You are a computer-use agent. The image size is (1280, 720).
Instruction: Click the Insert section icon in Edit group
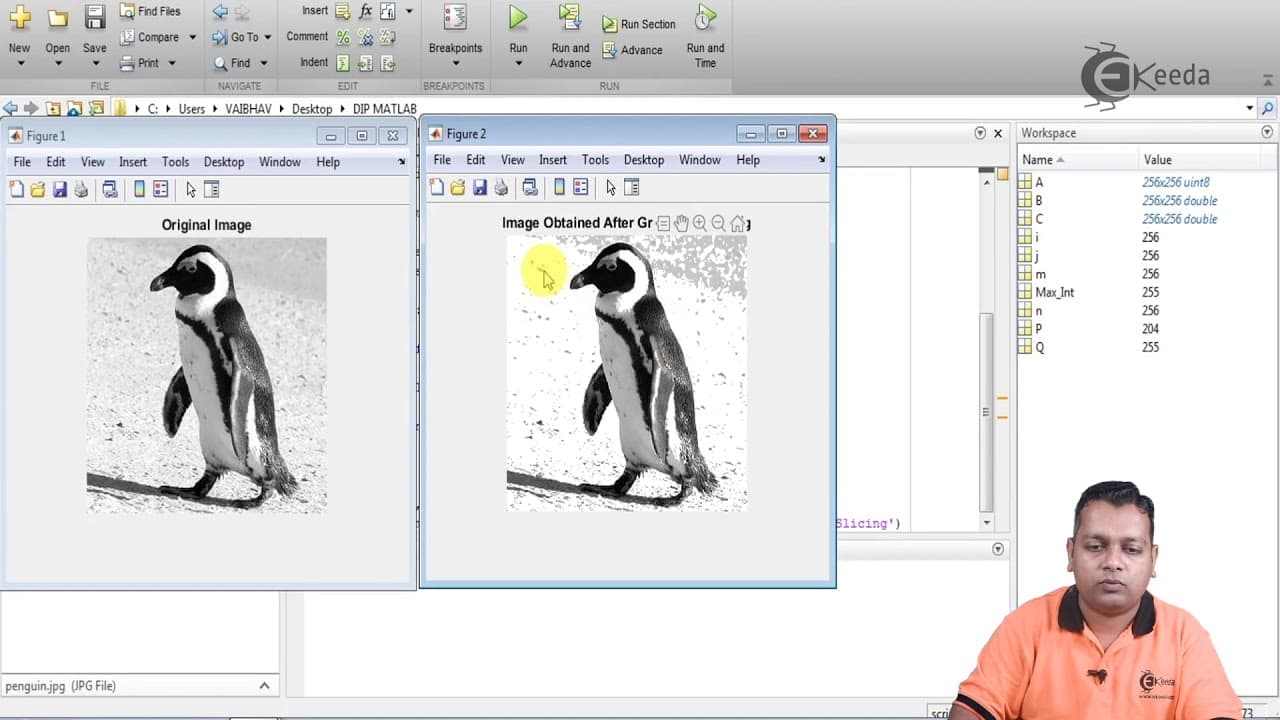tap(343, 11)
